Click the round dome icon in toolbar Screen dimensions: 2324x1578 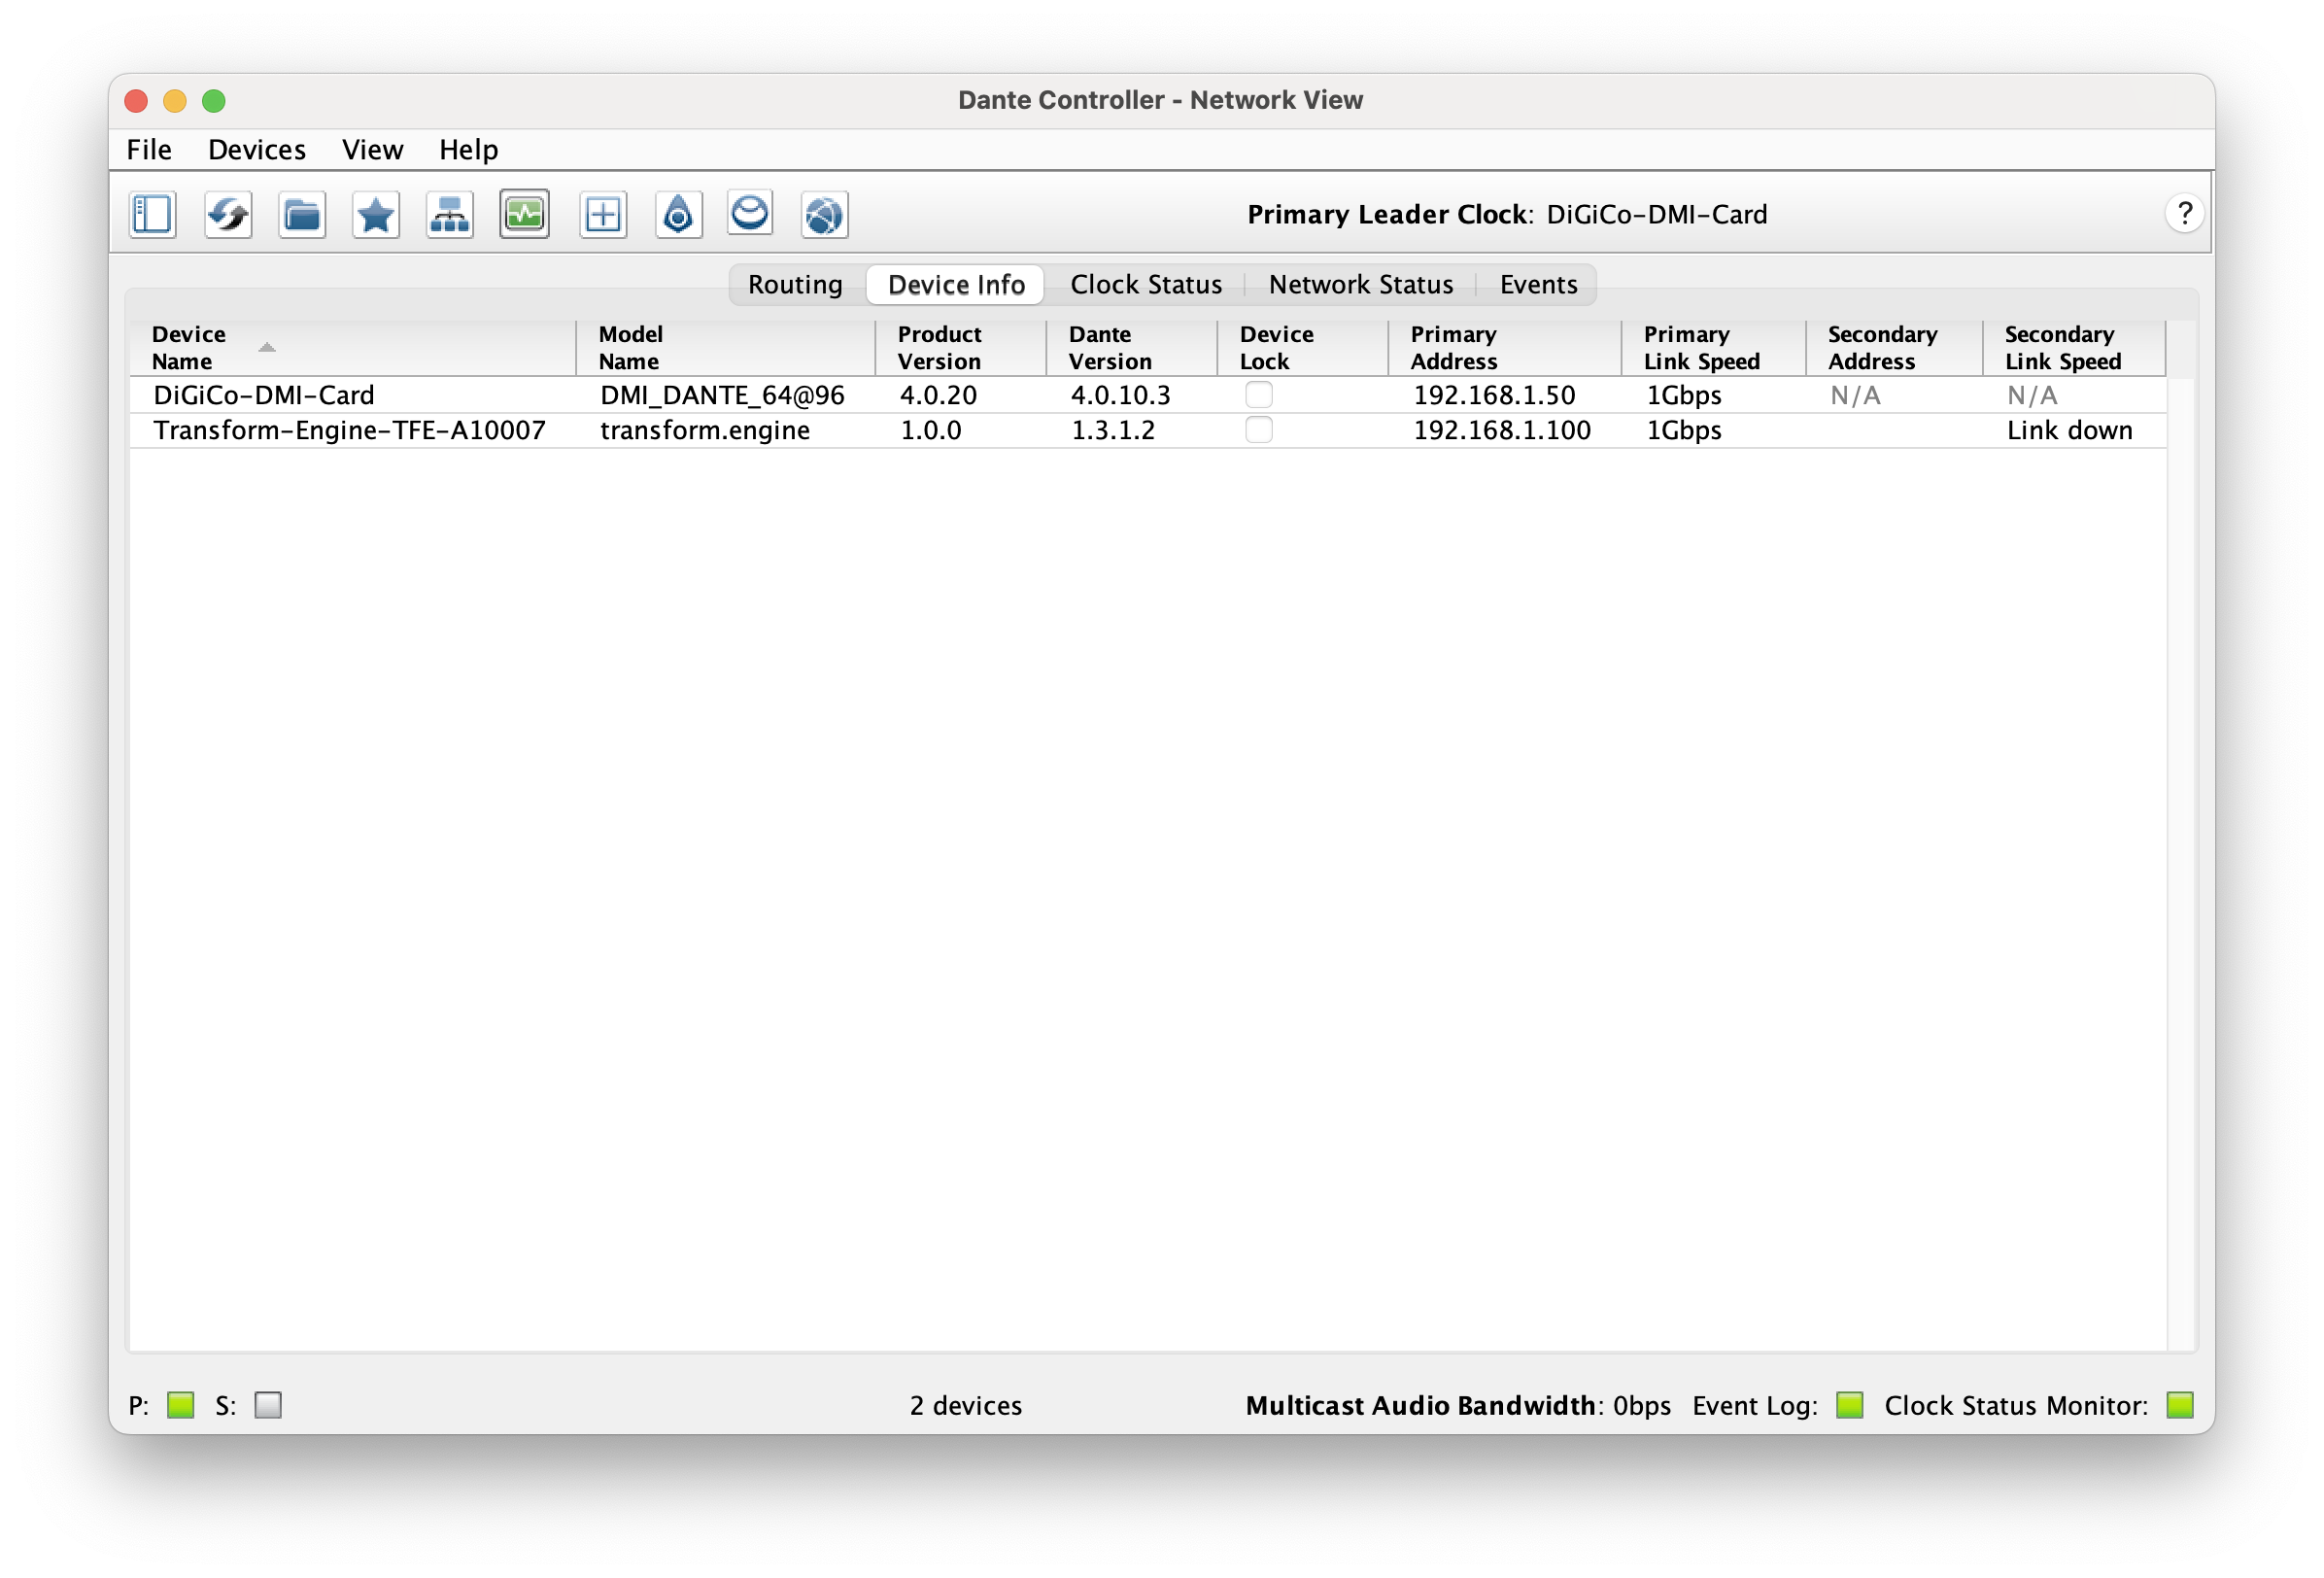(750, 213)
